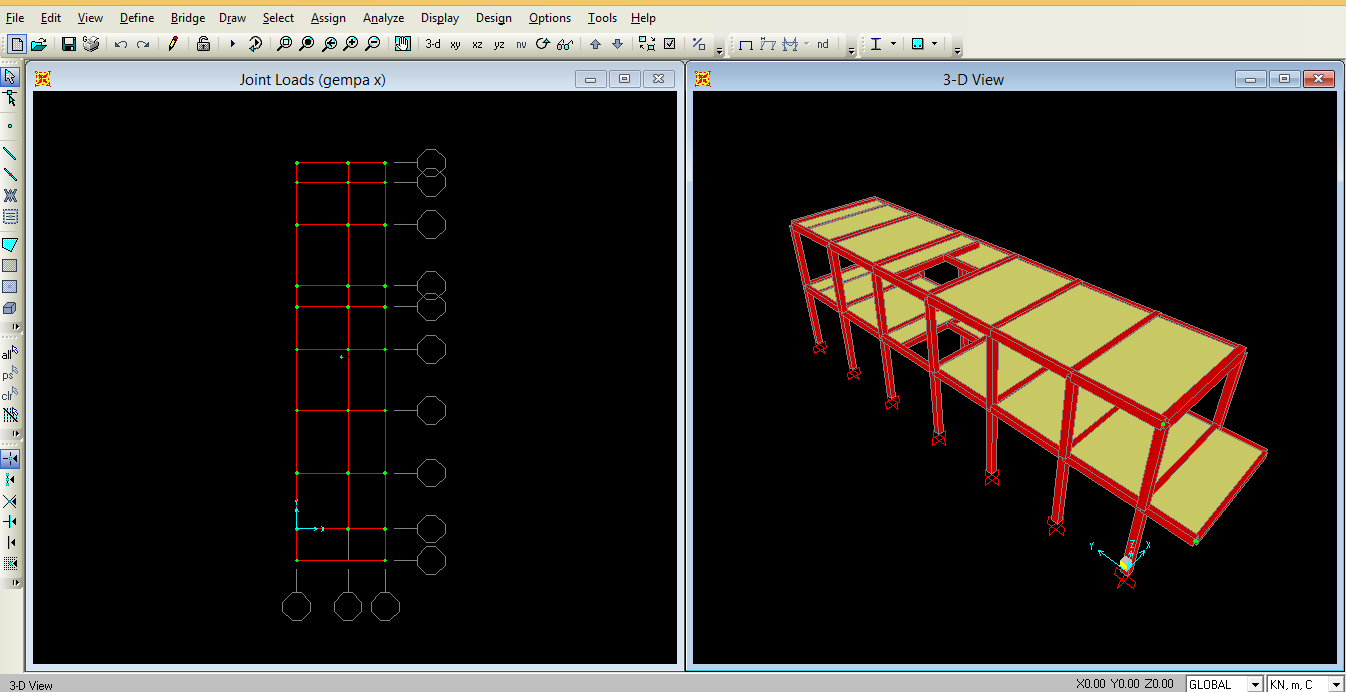This screenshot has width=1346, height=692.
Task: Select the Quick Draw Secondary Beams tool
Action: 10,216
